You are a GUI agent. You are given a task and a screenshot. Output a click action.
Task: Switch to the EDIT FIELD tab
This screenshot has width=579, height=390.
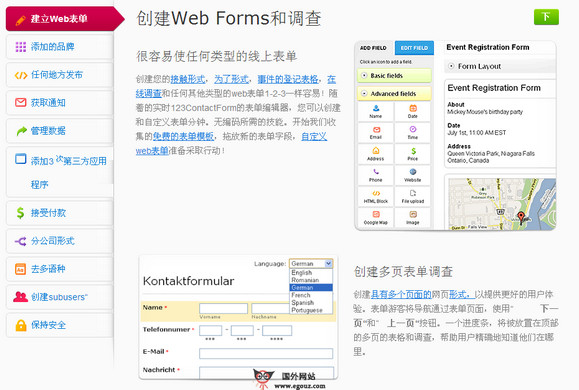tap(414, 48)
